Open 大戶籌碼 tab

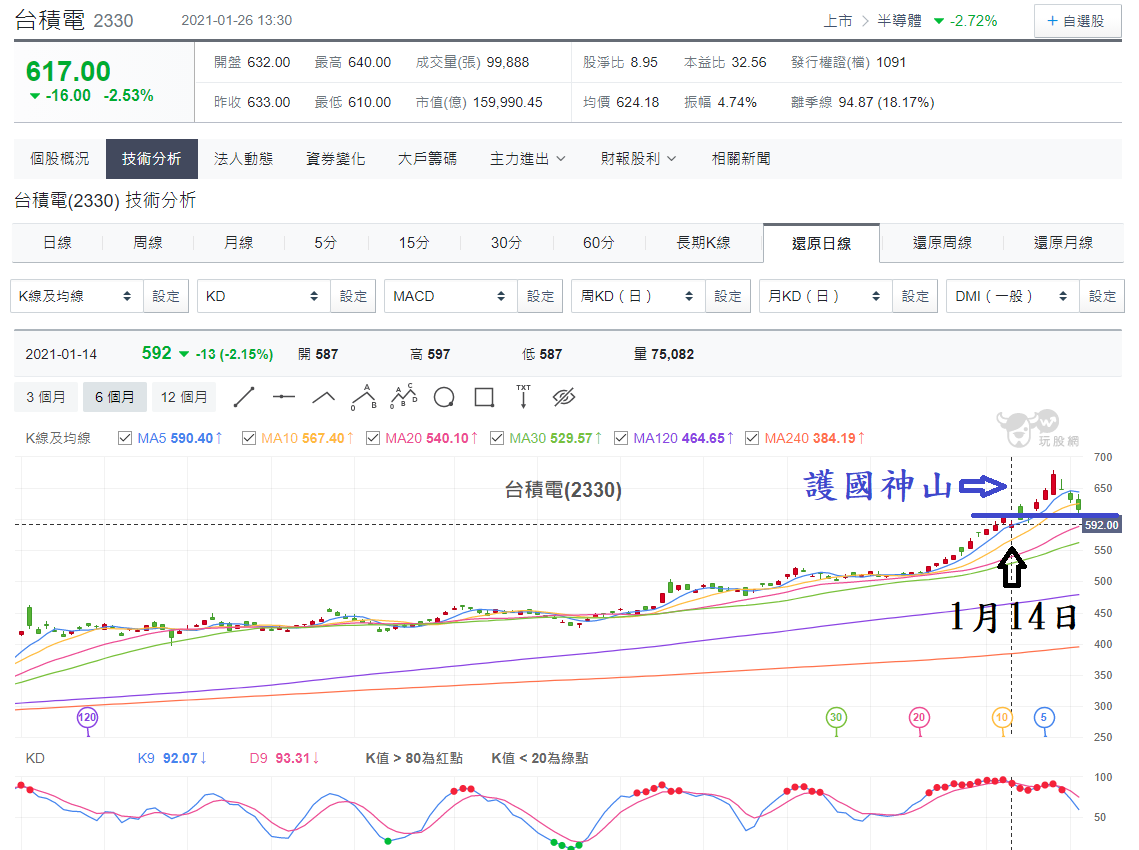tap(427, 158)
